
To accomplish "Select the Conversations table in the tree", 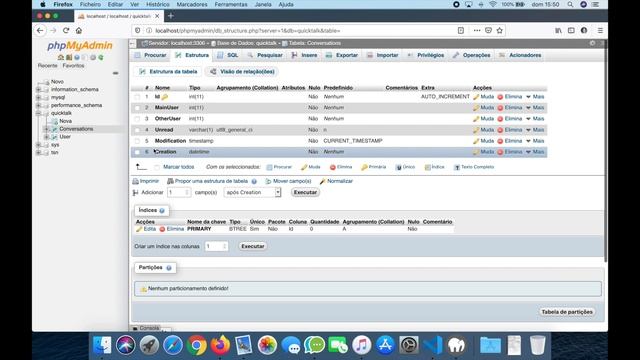I will pos(76,129).
